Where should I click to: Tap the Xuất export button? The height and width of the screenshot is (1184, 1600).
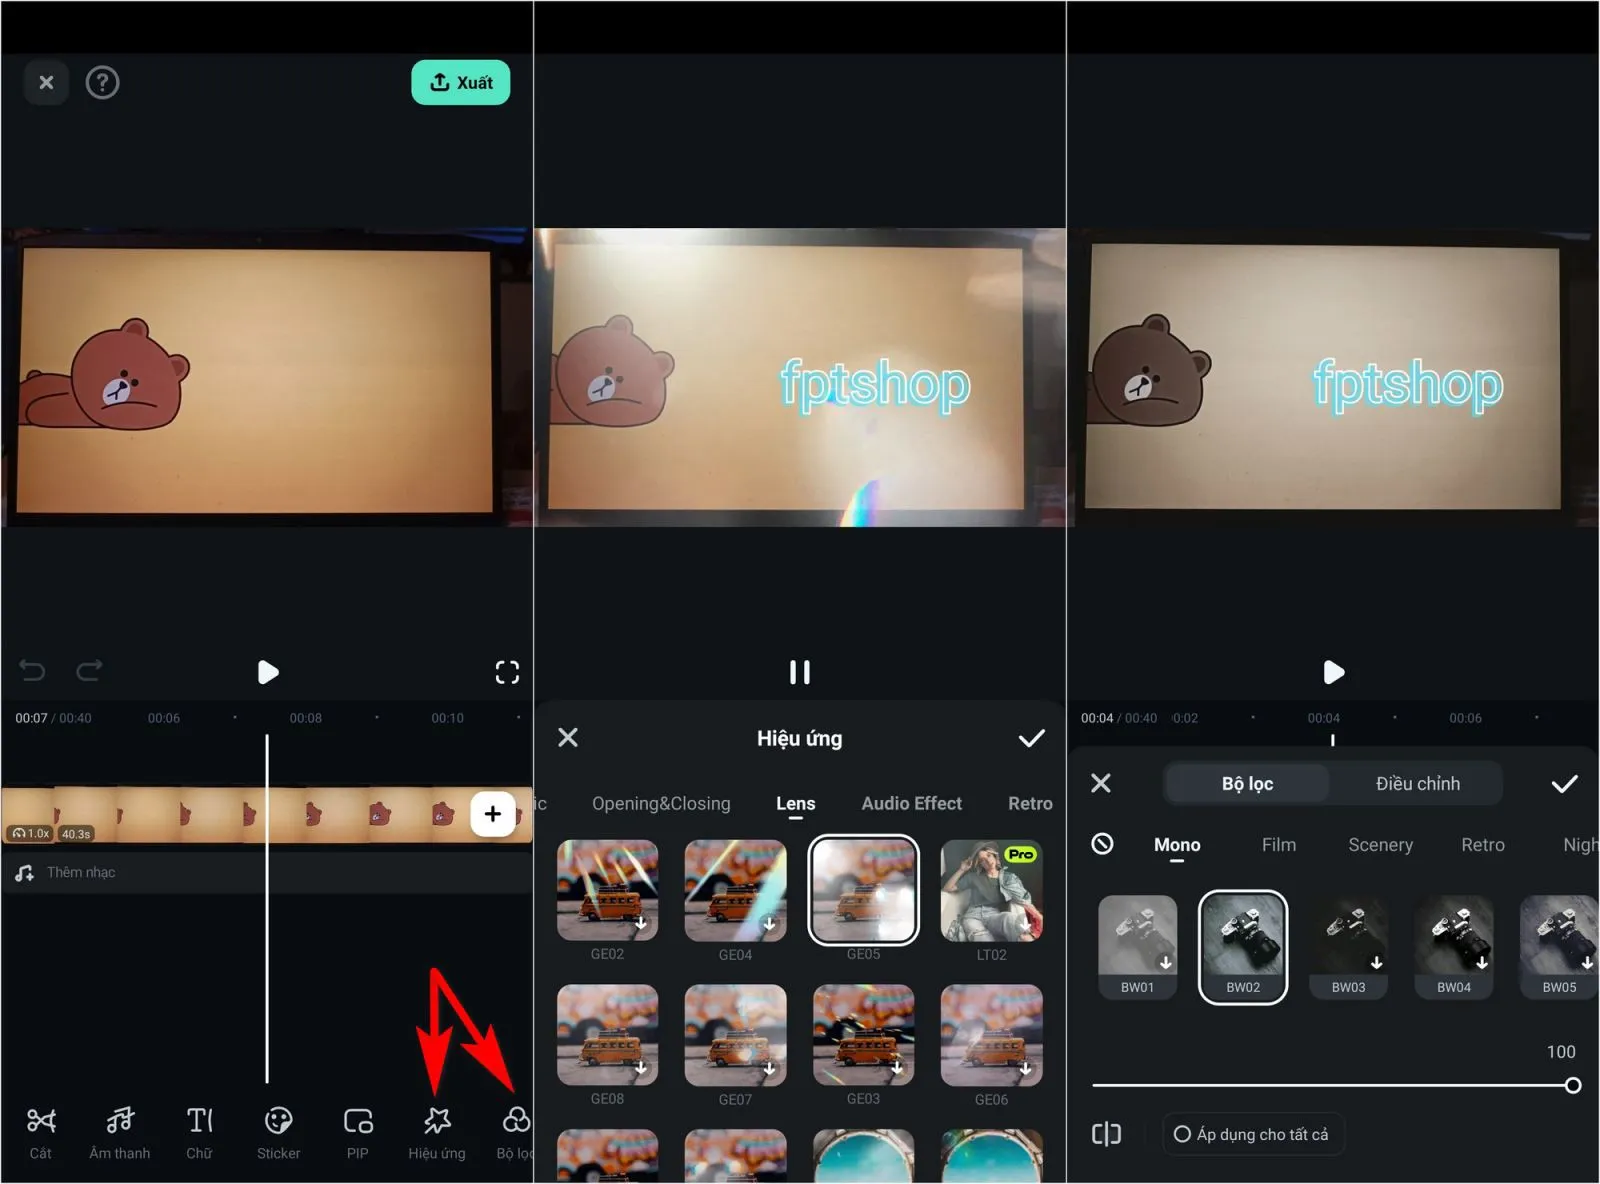pos(461,83)
